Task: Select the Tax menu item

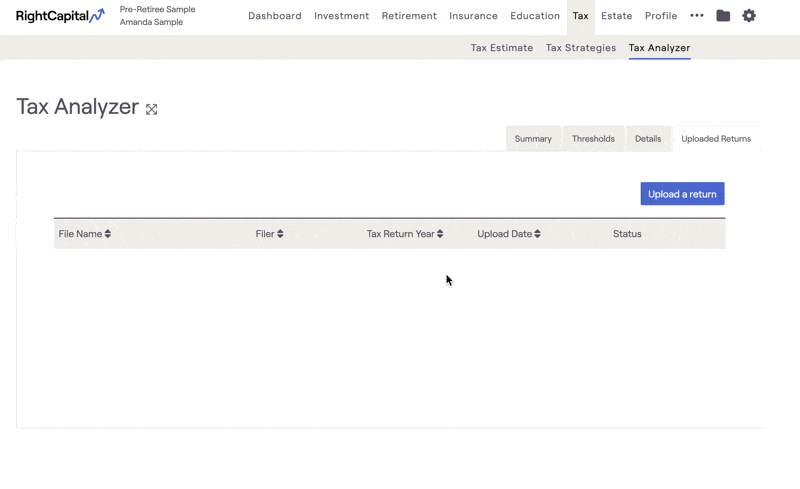Action: pyautogui.click(x=580, y=16)
